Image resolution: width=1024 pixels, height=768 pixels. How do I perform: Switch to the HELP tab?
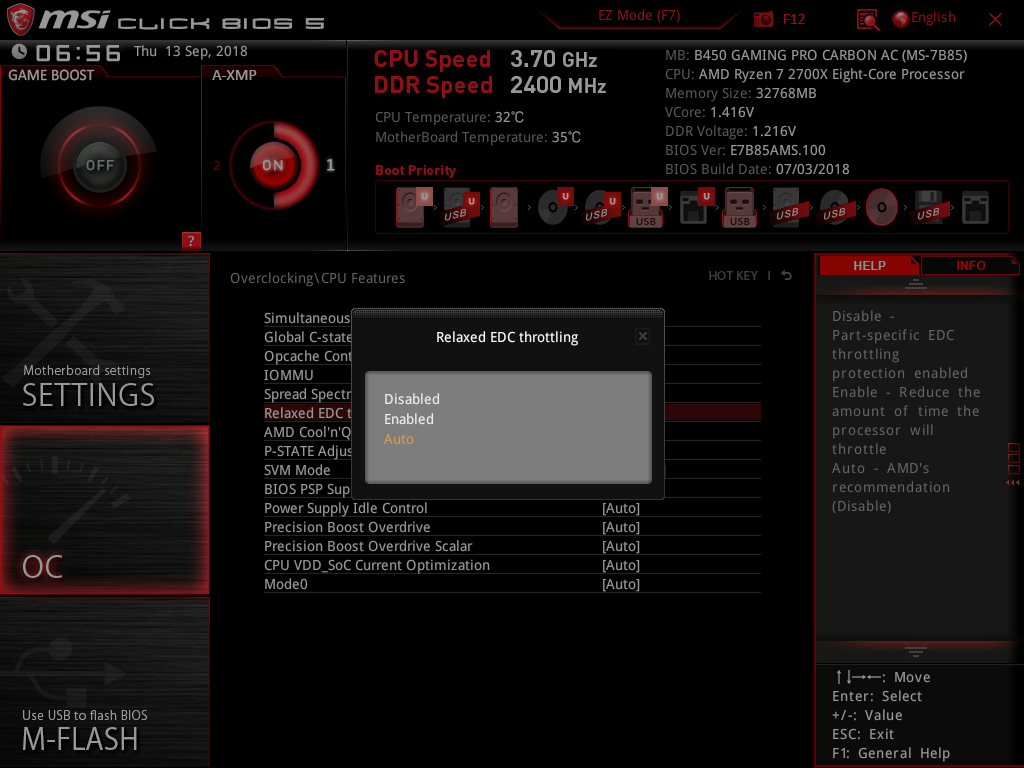[x=869, y=266]
